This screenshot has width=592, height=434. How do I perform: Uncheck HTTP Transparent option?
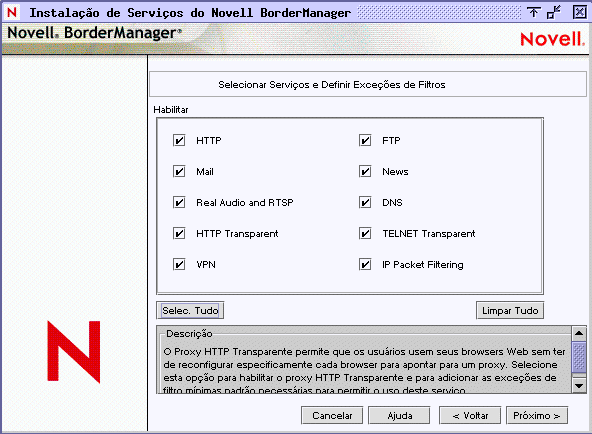(x=179, y=233)
